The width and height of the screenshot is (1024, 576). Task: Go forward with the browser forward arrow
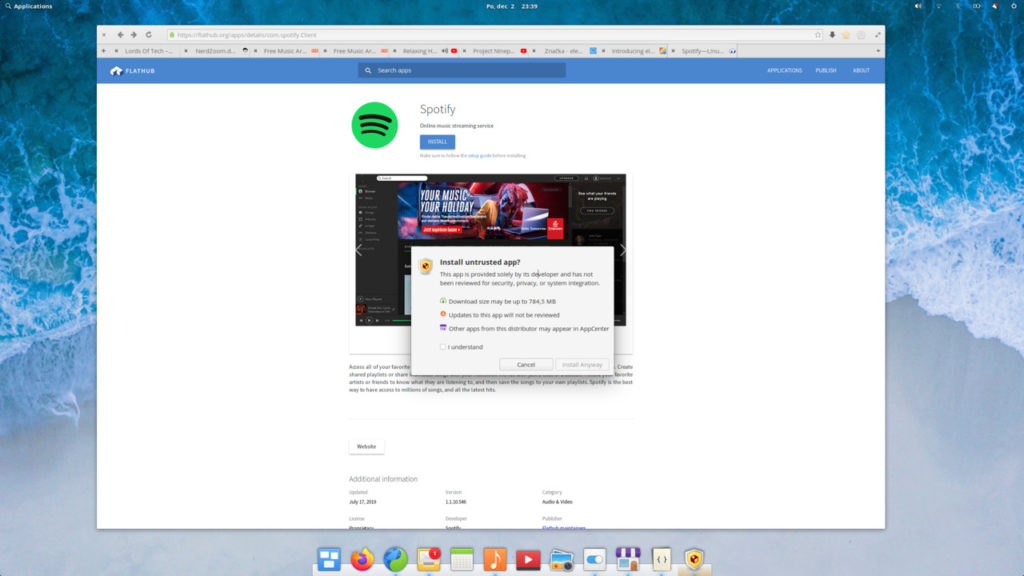click(x=134, y=35)
